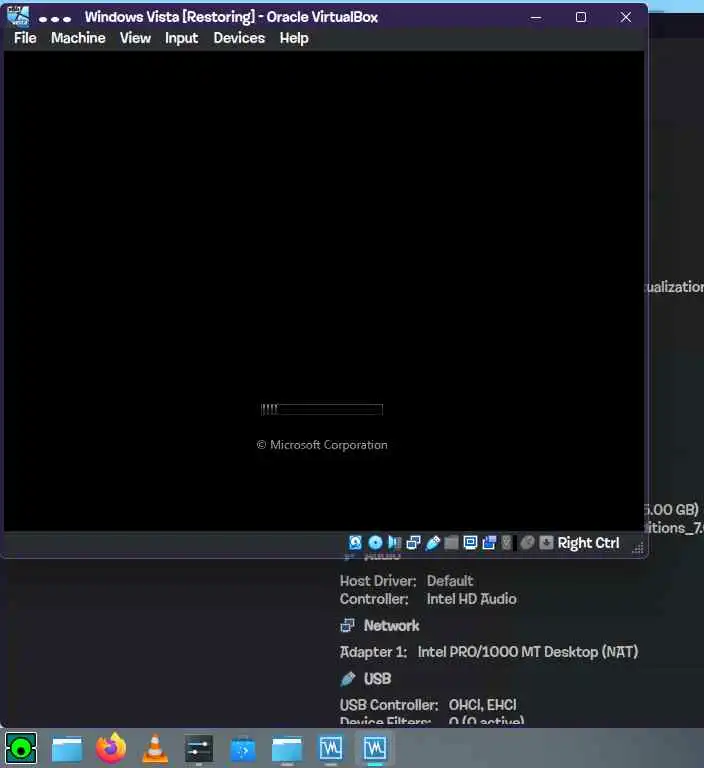Click the USB section header in VirtualBox Manager

coord(377,679)
